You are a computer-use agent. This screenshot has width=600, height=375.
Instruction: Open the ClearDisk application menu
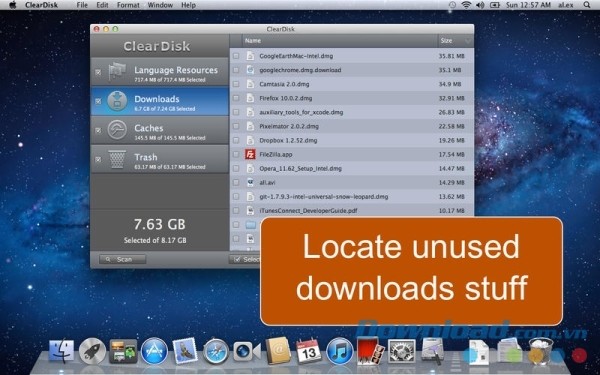click(x=41, y=5)
